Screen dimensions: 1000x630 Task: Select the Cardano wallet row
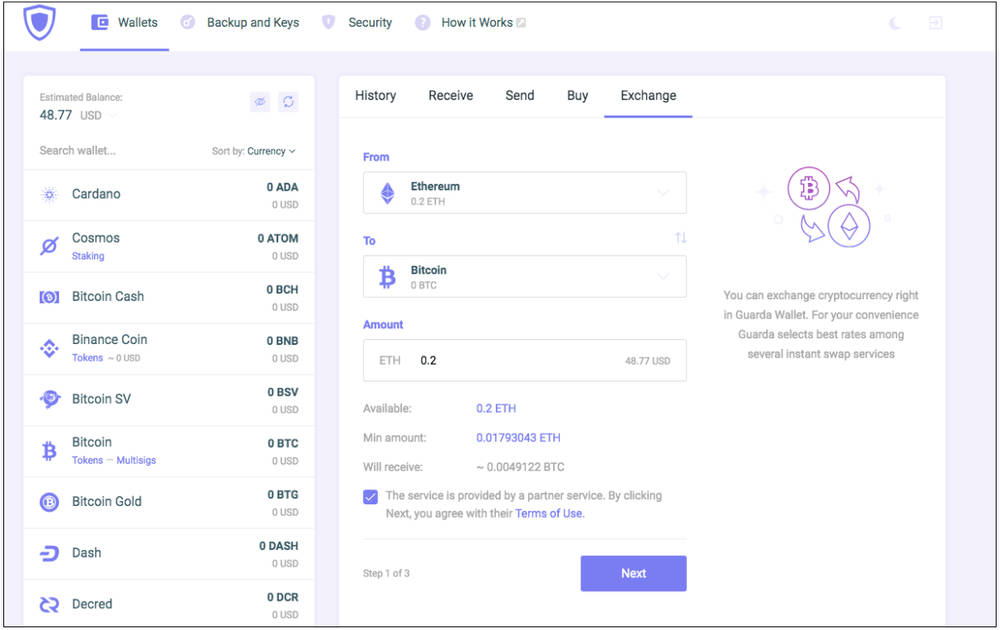pos(169,195)
